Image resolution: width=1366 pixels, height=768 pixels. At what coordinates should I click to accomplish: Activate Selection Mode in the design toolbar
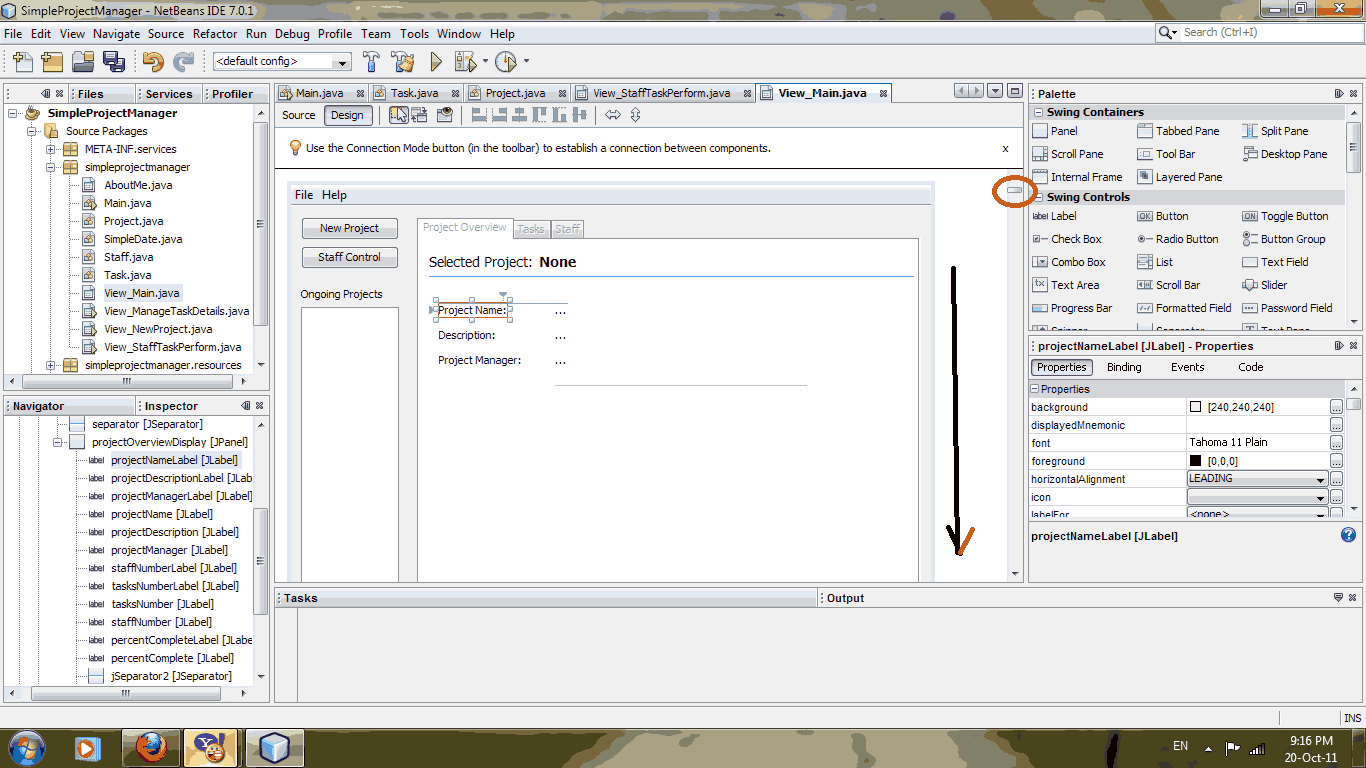[398, 115]
